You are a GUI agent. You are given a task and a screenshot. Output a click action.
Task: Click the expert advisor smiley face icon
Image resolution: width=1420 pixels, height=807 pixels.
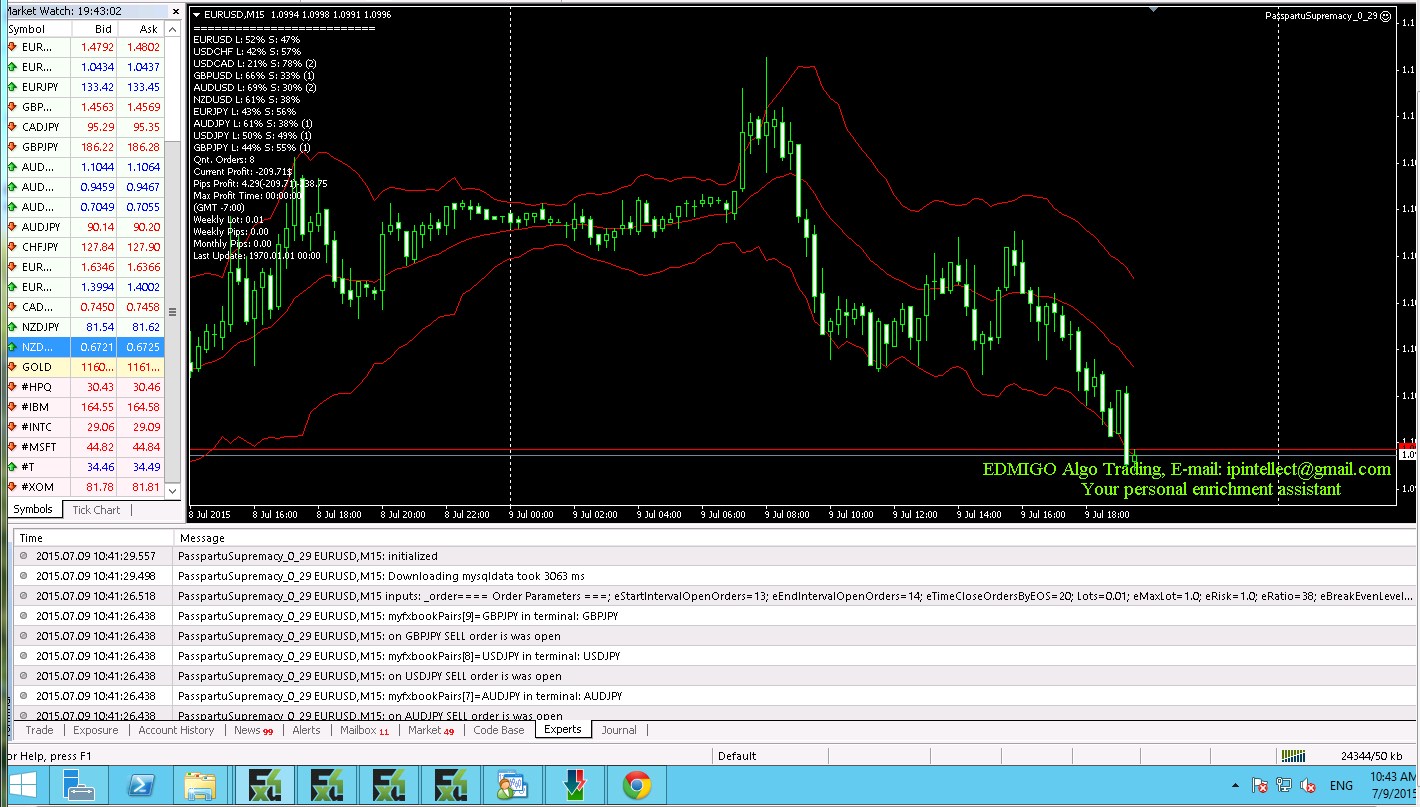click(1386, 16)
